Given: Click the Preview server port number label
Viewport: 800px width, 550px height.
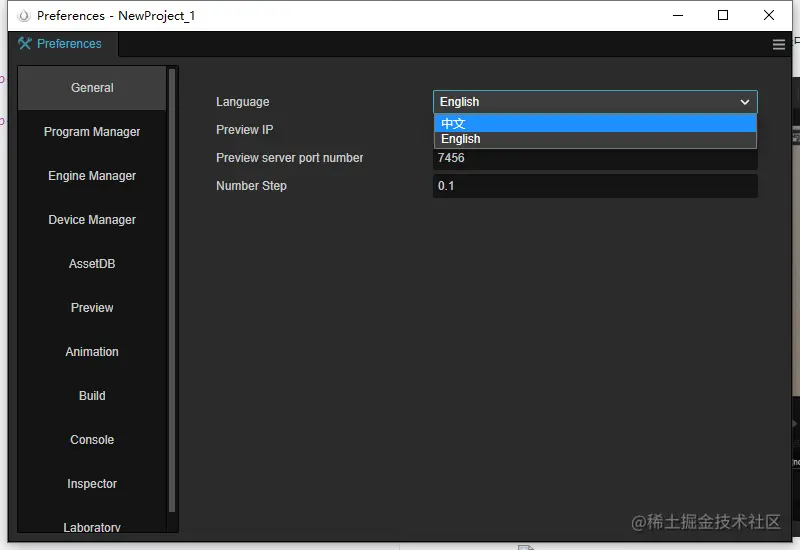Looking at the screenshot, I should 289,158.
